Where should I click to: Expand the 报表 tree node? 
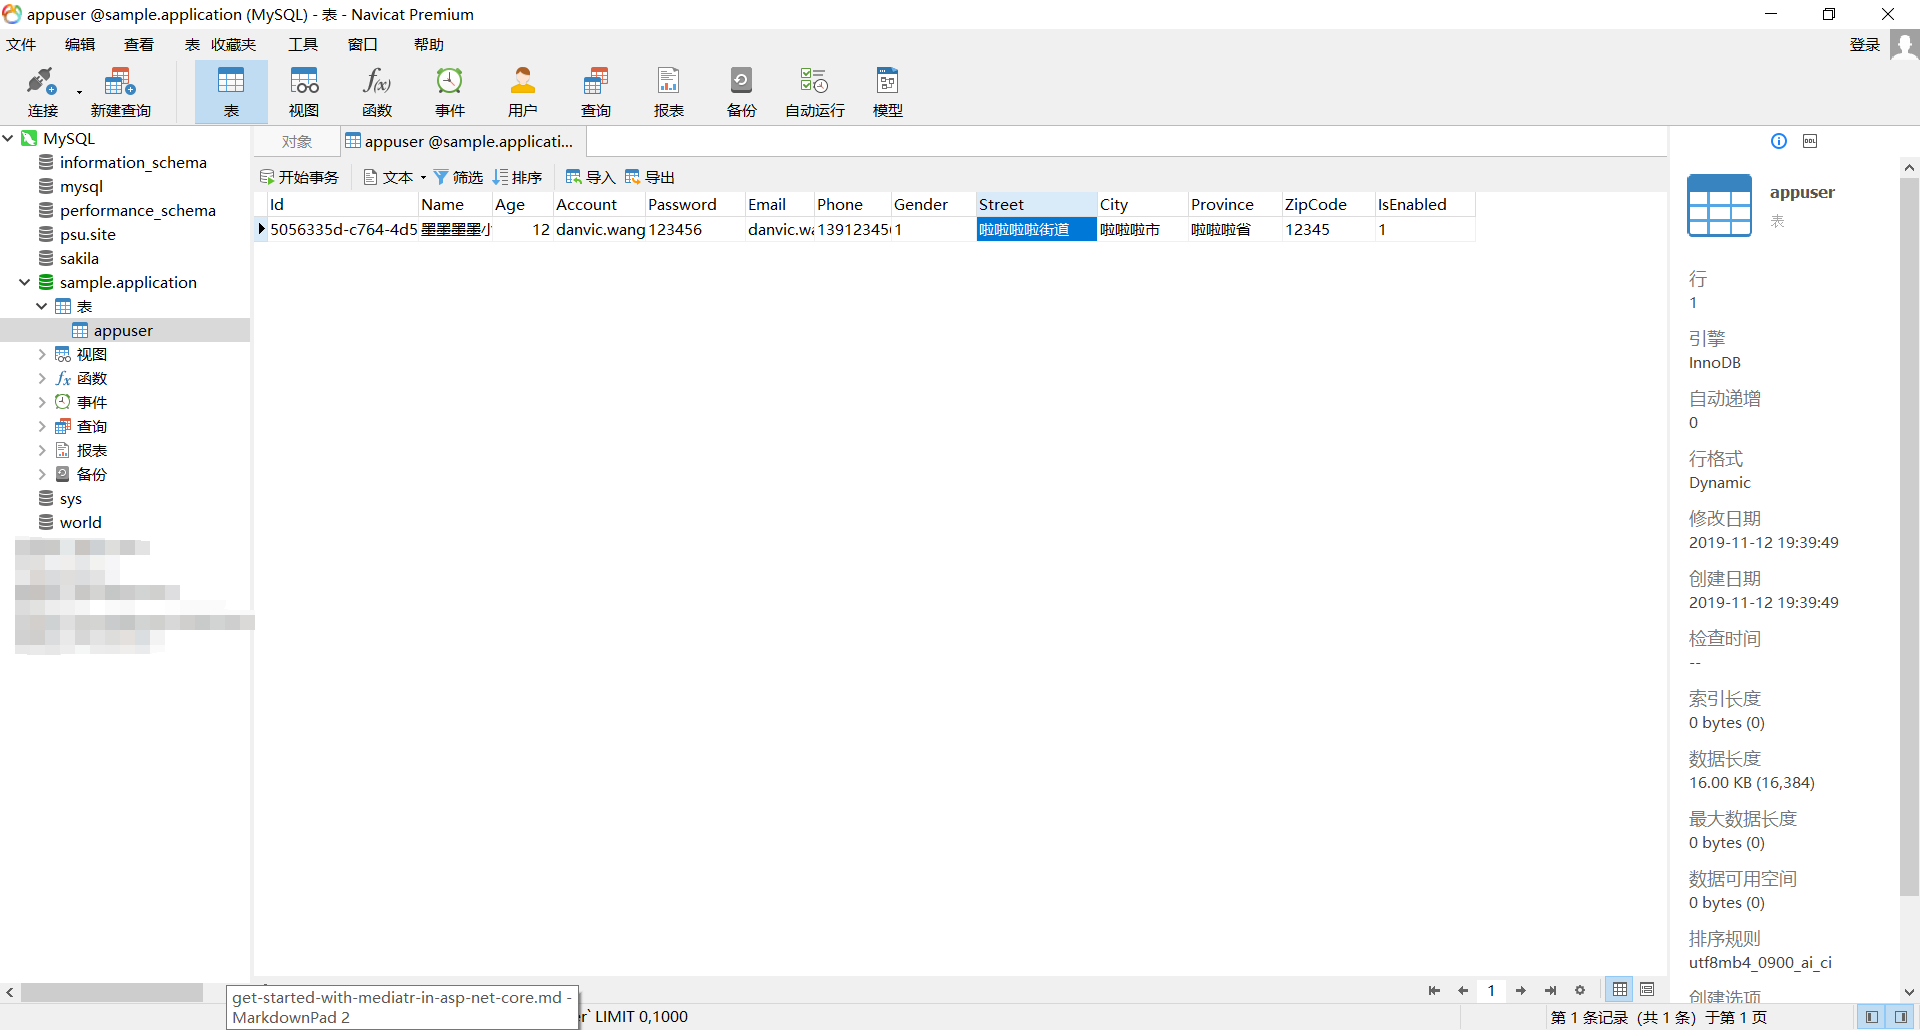(x=42, y=450)
